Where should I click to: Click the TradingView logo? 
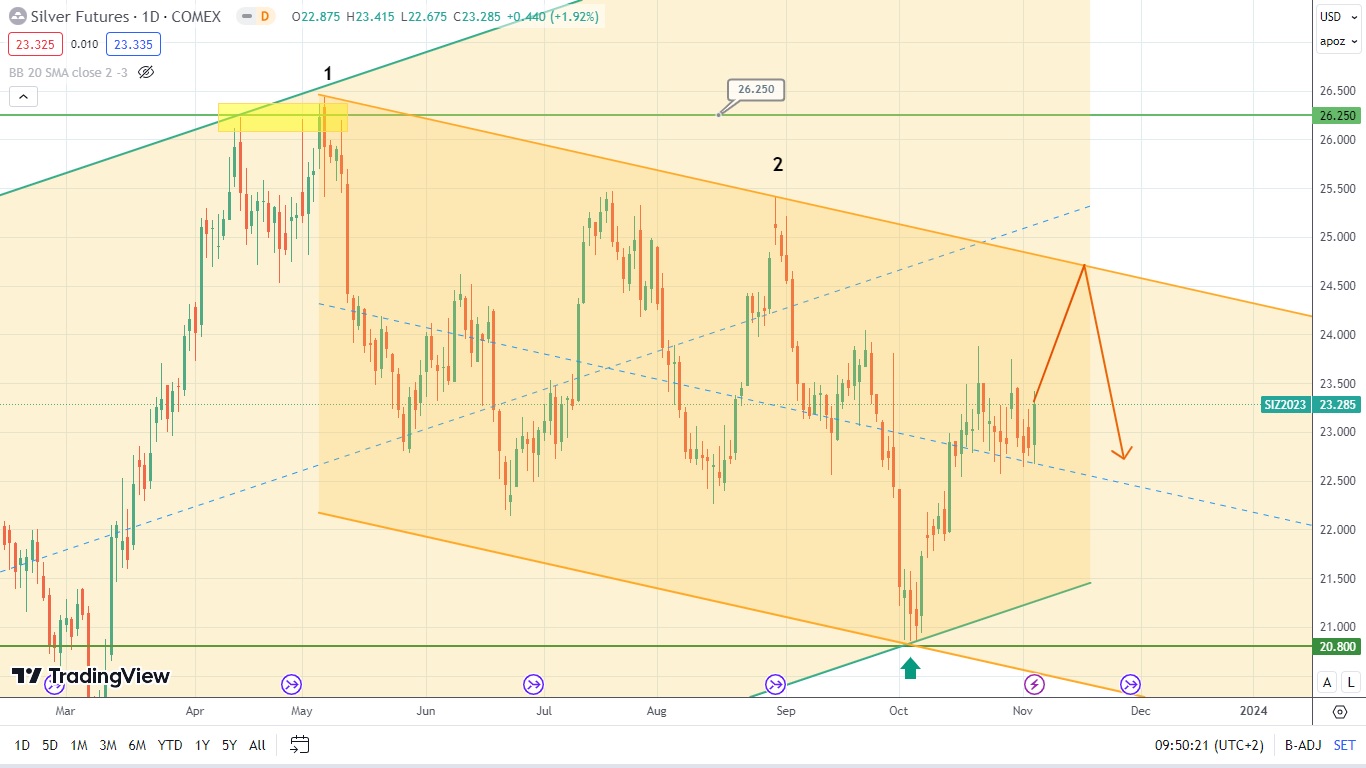(90, 677)
